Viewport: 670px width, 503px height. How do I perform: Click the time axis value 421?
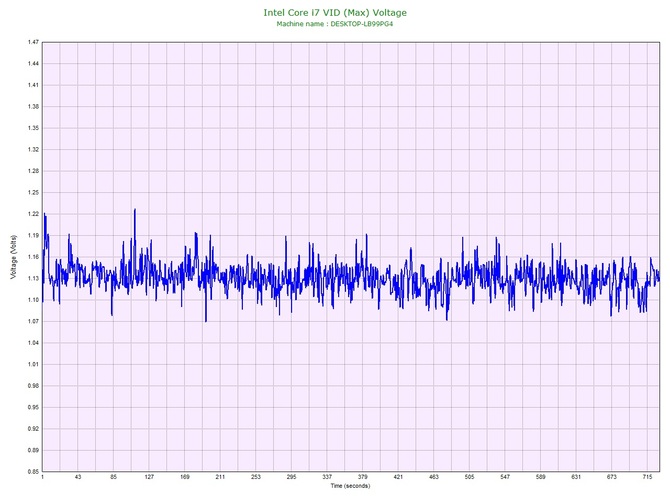(398, 477)
